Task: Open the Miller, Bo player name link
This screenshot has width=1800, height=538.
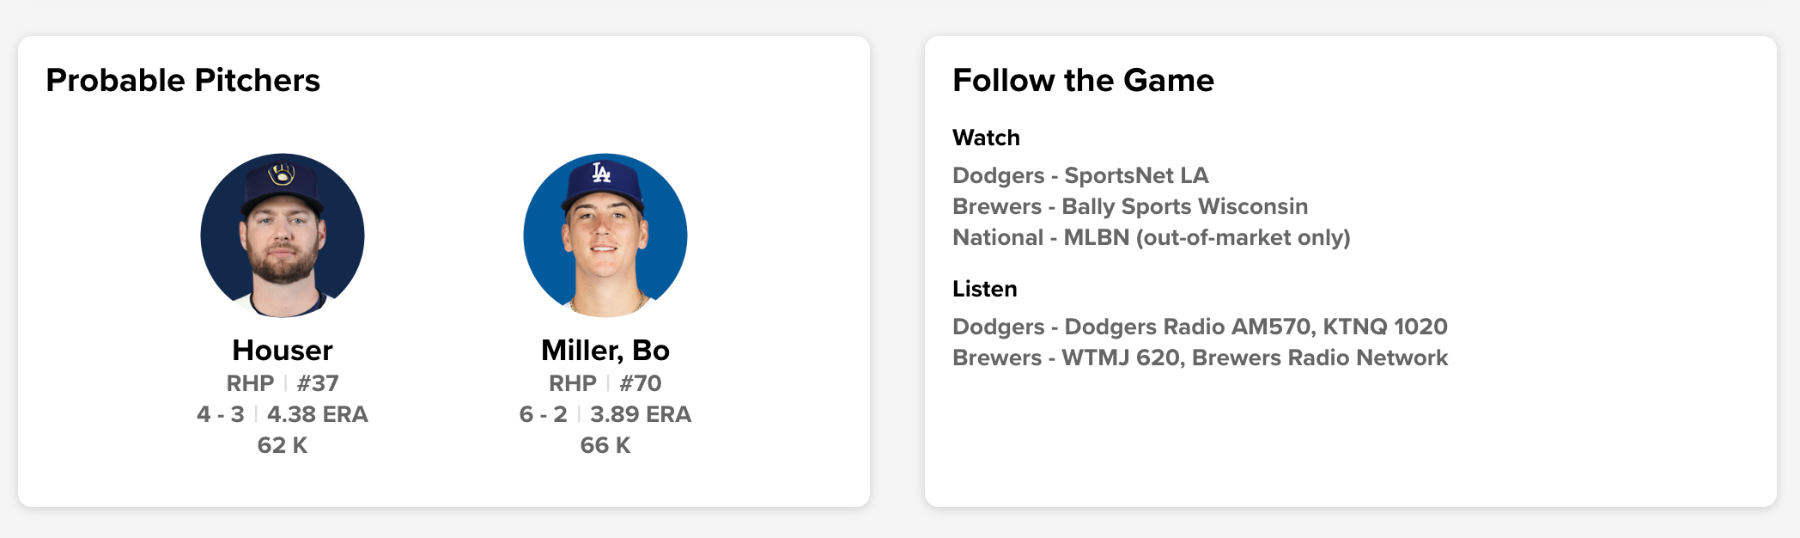Action: click(605, 350)
